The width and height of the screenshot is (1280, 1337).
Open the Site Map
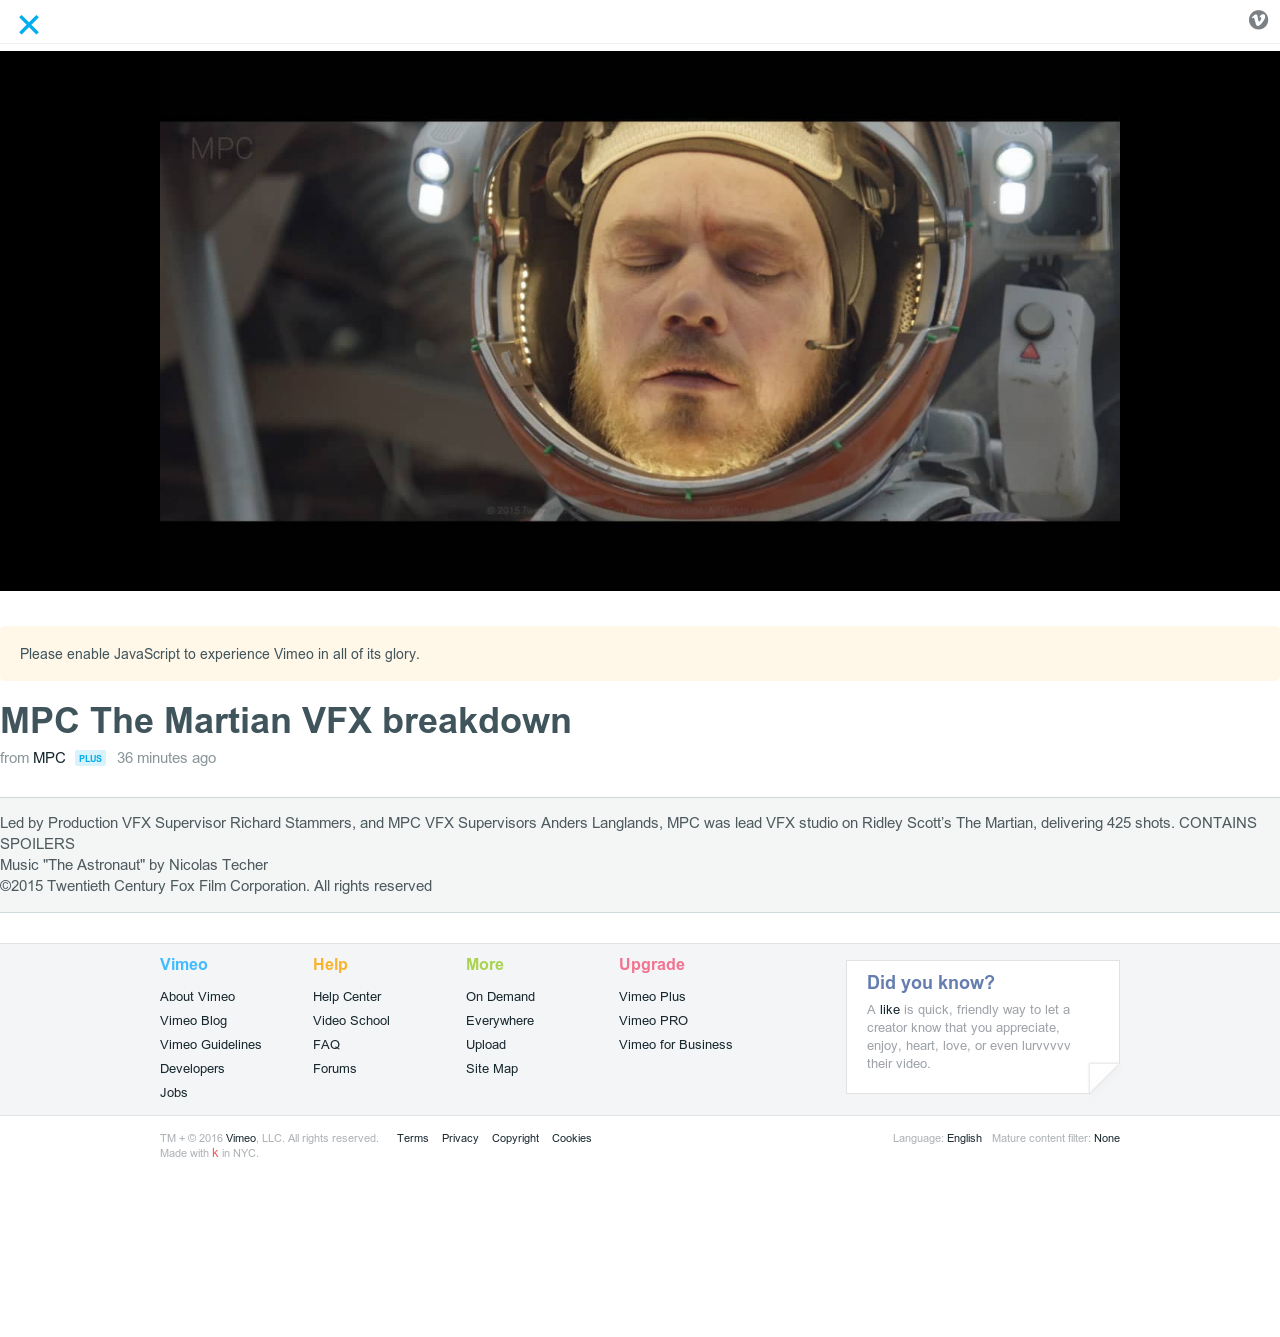click(x=492, y=1069)
